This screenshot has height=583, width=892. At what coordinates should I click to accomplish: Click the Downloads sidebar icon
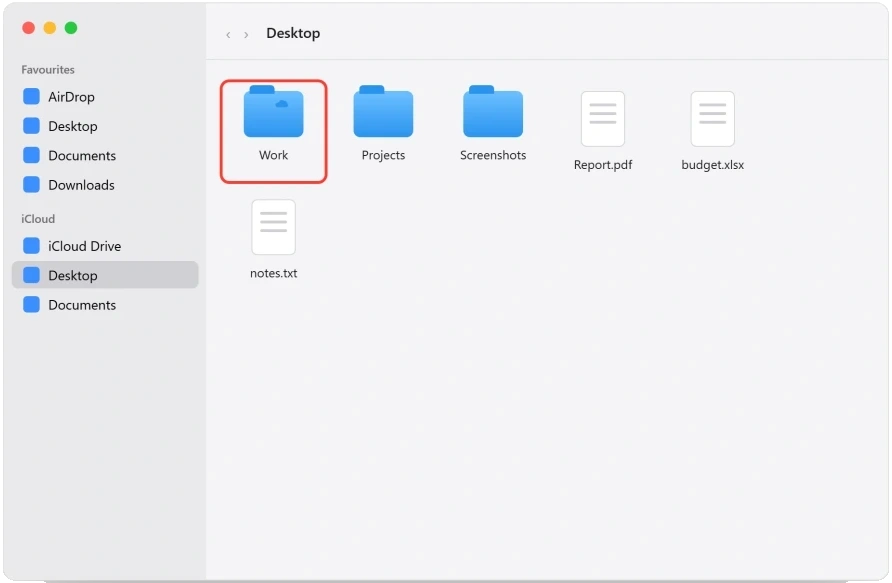pos(31,185)
